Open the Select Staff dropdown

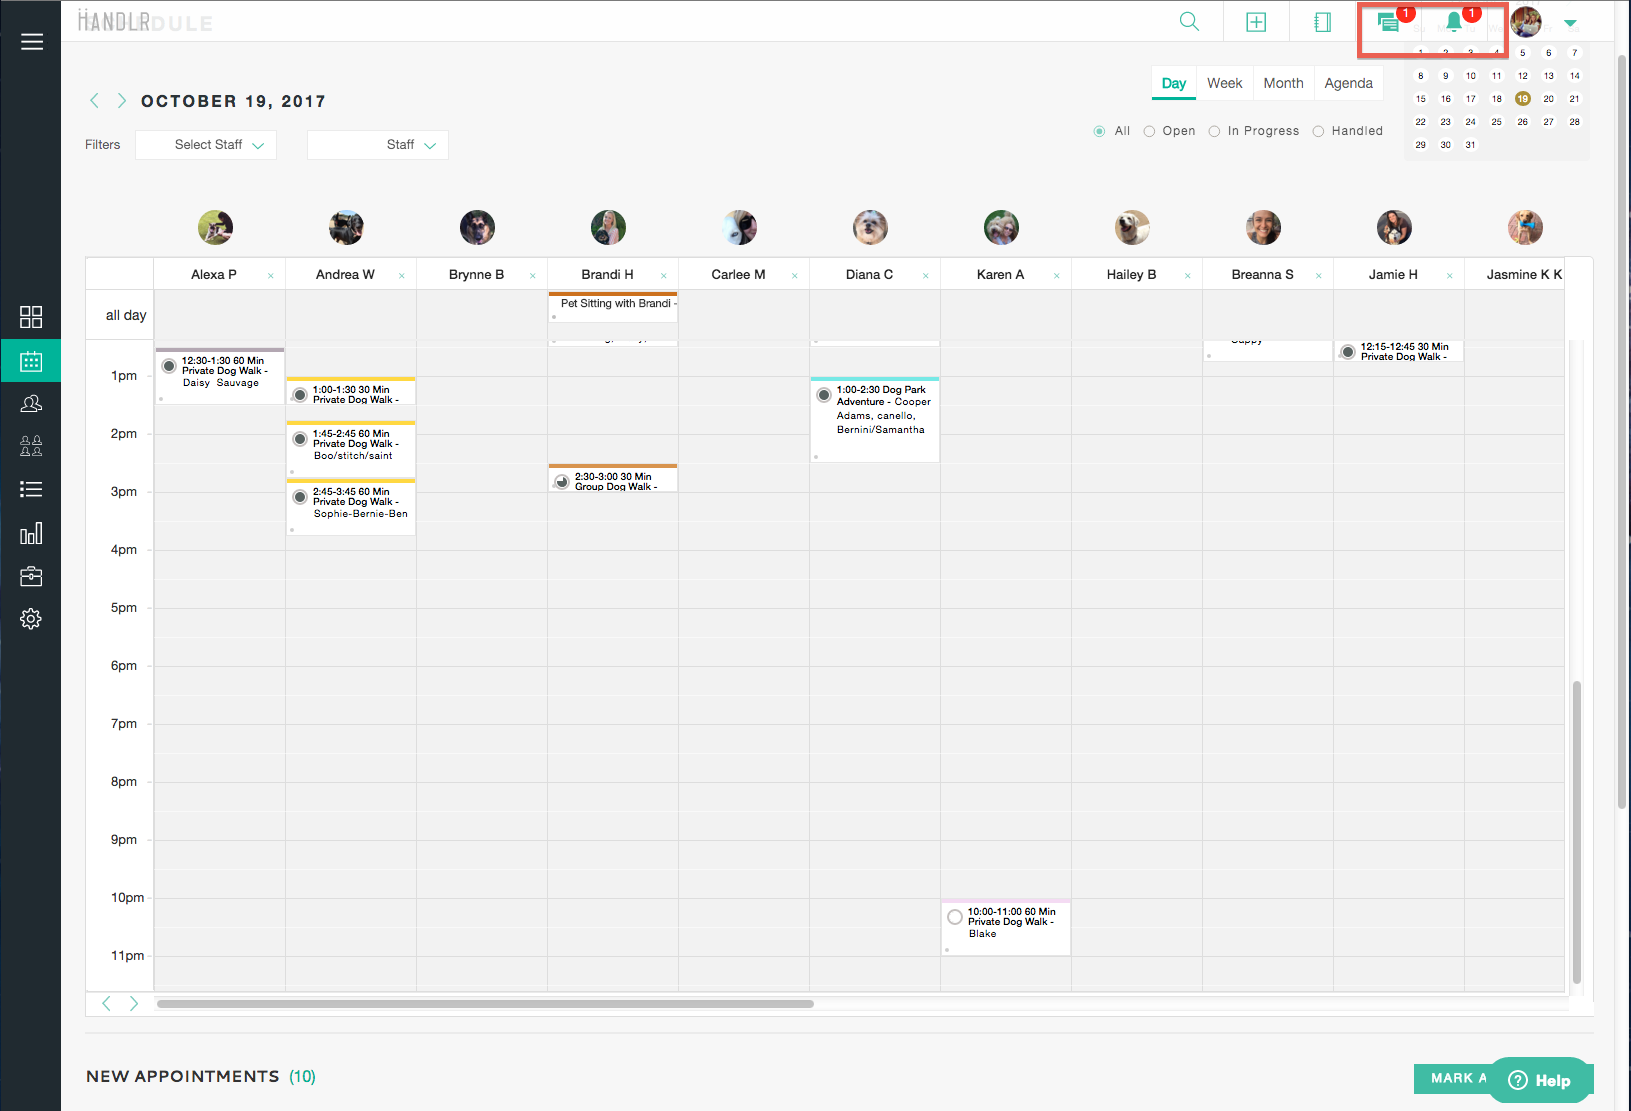tap(206, 144)
